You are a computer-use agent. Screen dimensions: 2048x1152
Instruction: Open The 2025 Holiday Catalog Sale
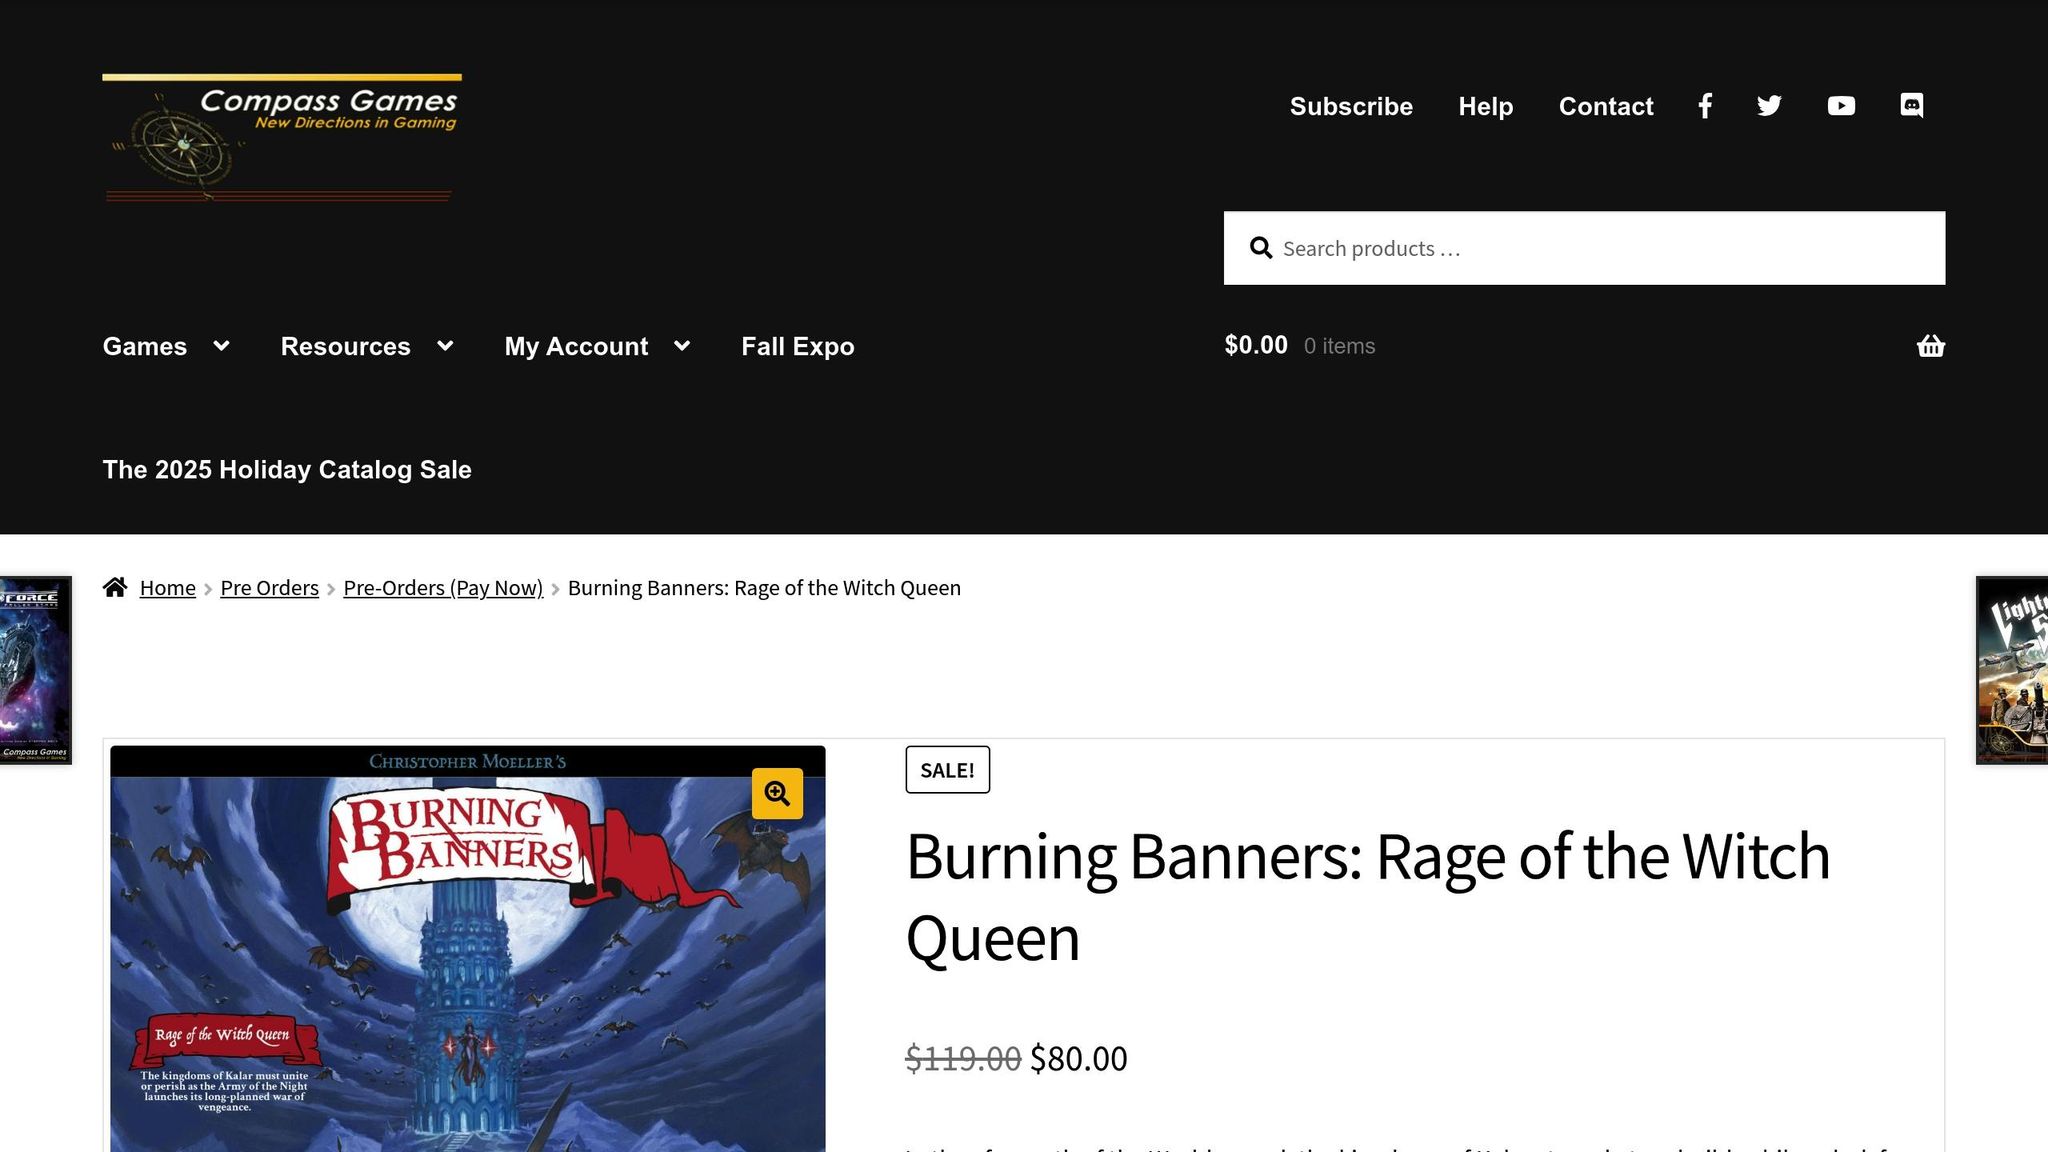click(287, 469)
